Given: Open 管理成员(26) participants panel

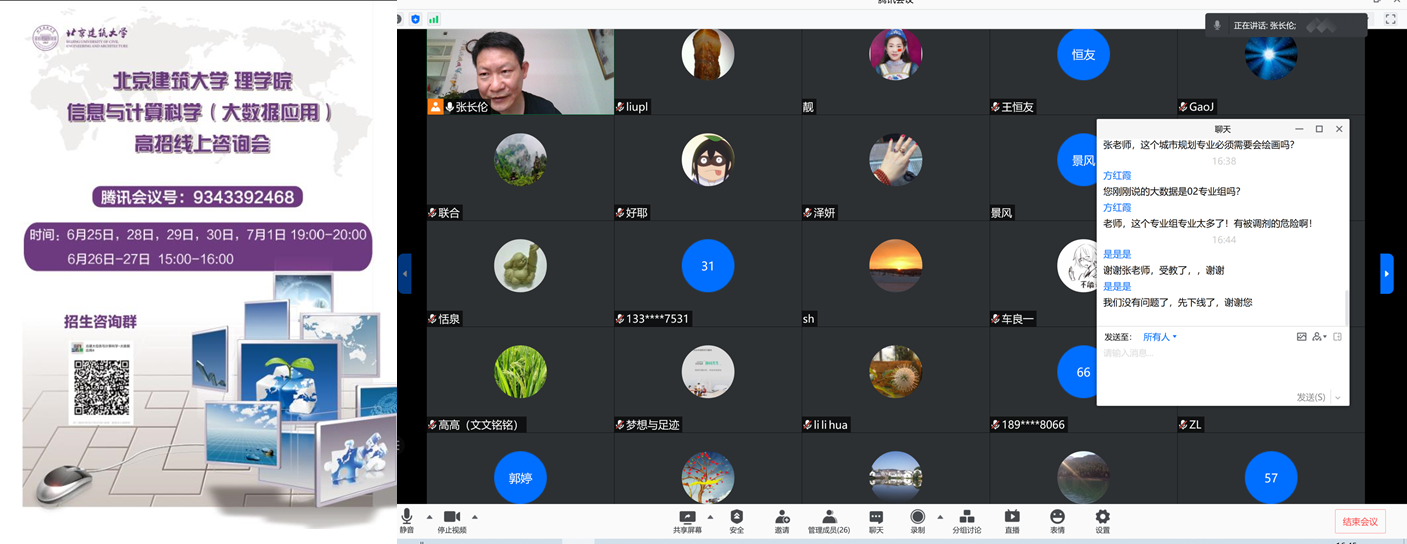Looking at the screenshot, I should [x=829, y=519].
